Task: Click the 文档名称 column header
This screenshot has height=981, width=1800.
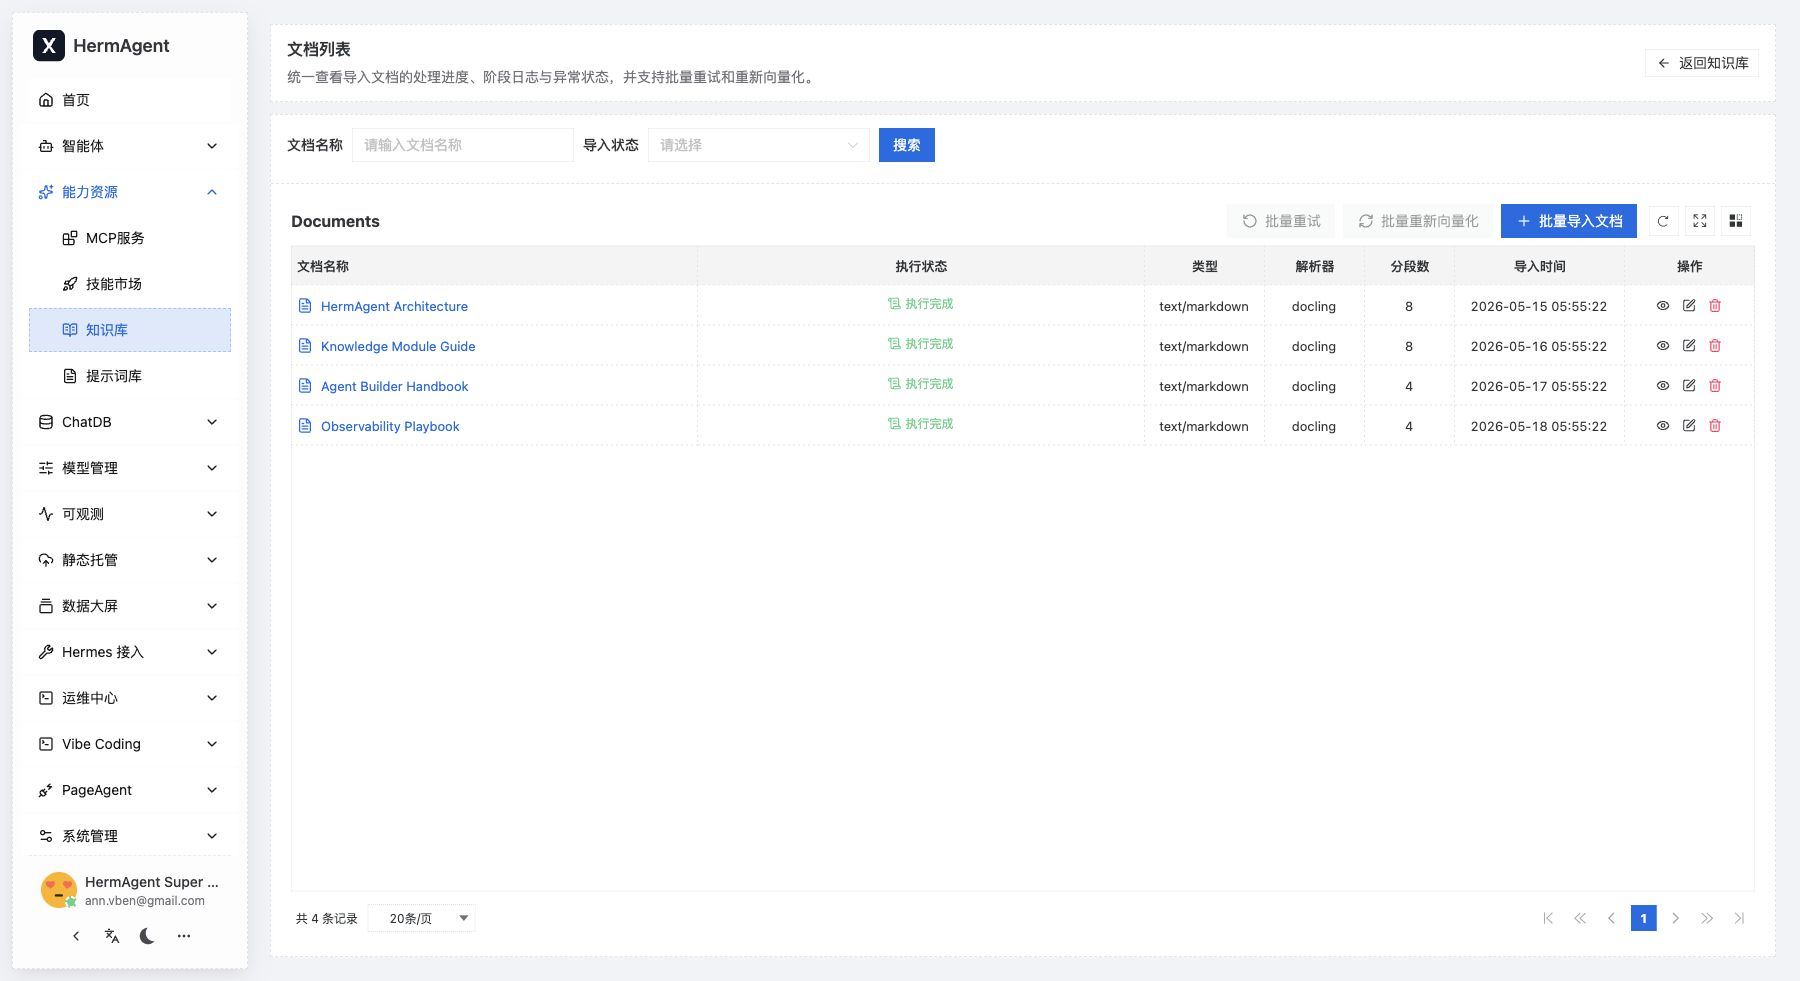Action: tap(495, 266)
